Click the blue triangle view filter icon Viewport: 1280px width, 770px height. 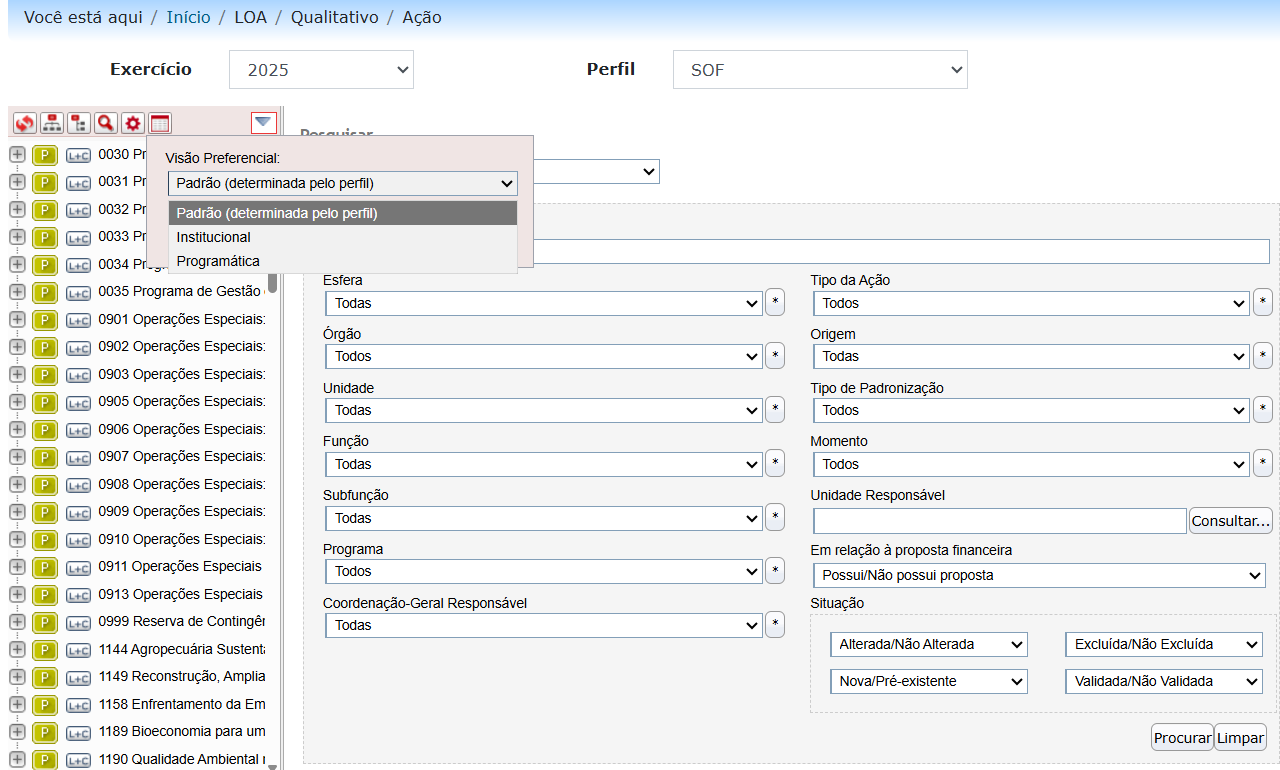(263, 122)
